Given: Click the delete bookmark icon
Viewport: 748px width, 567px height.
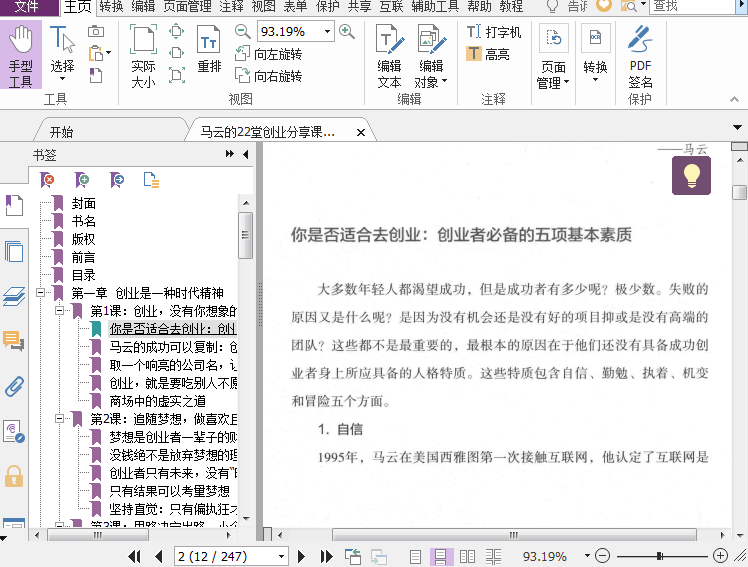Looking at the screenshot, I should coord(47,180).
